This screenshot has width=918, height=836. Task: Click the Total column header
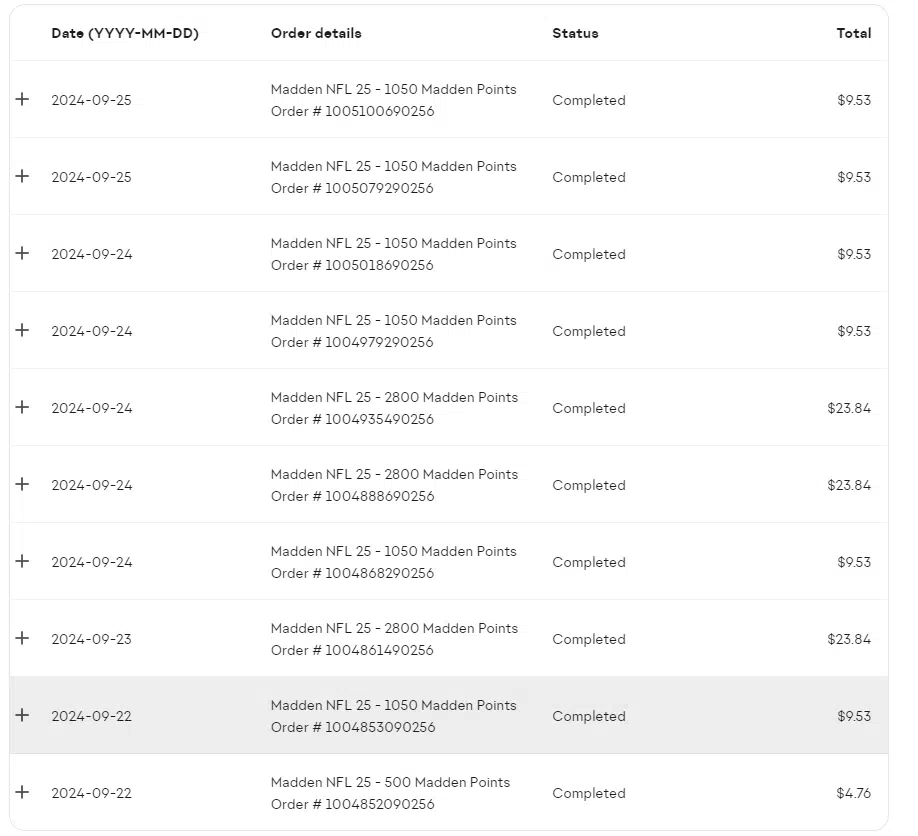click(854, 33)
